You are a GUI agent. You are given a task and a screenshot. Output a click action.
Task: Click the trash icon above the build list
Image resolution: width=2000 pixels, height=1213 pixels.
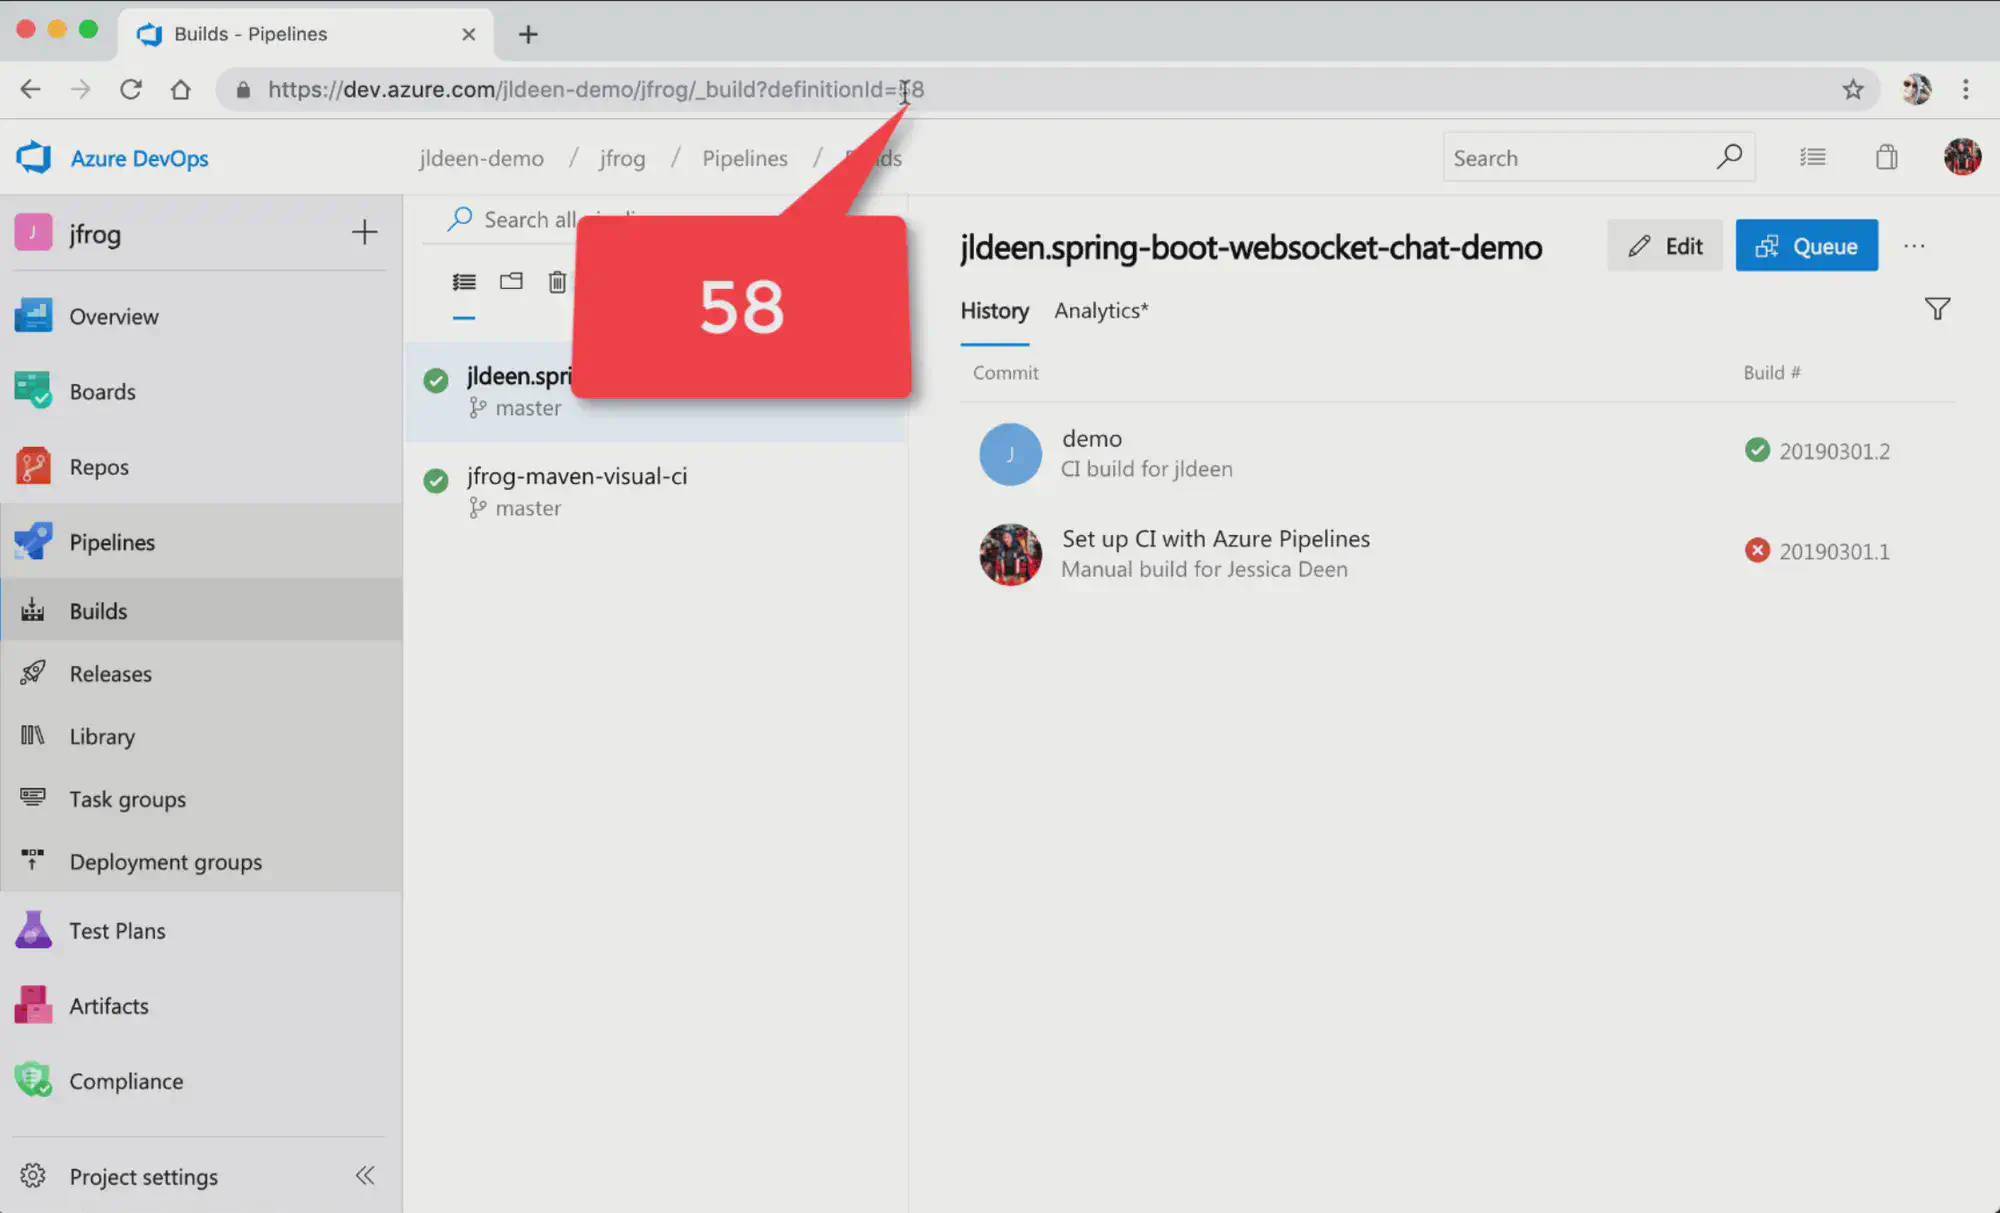[558, 282]
